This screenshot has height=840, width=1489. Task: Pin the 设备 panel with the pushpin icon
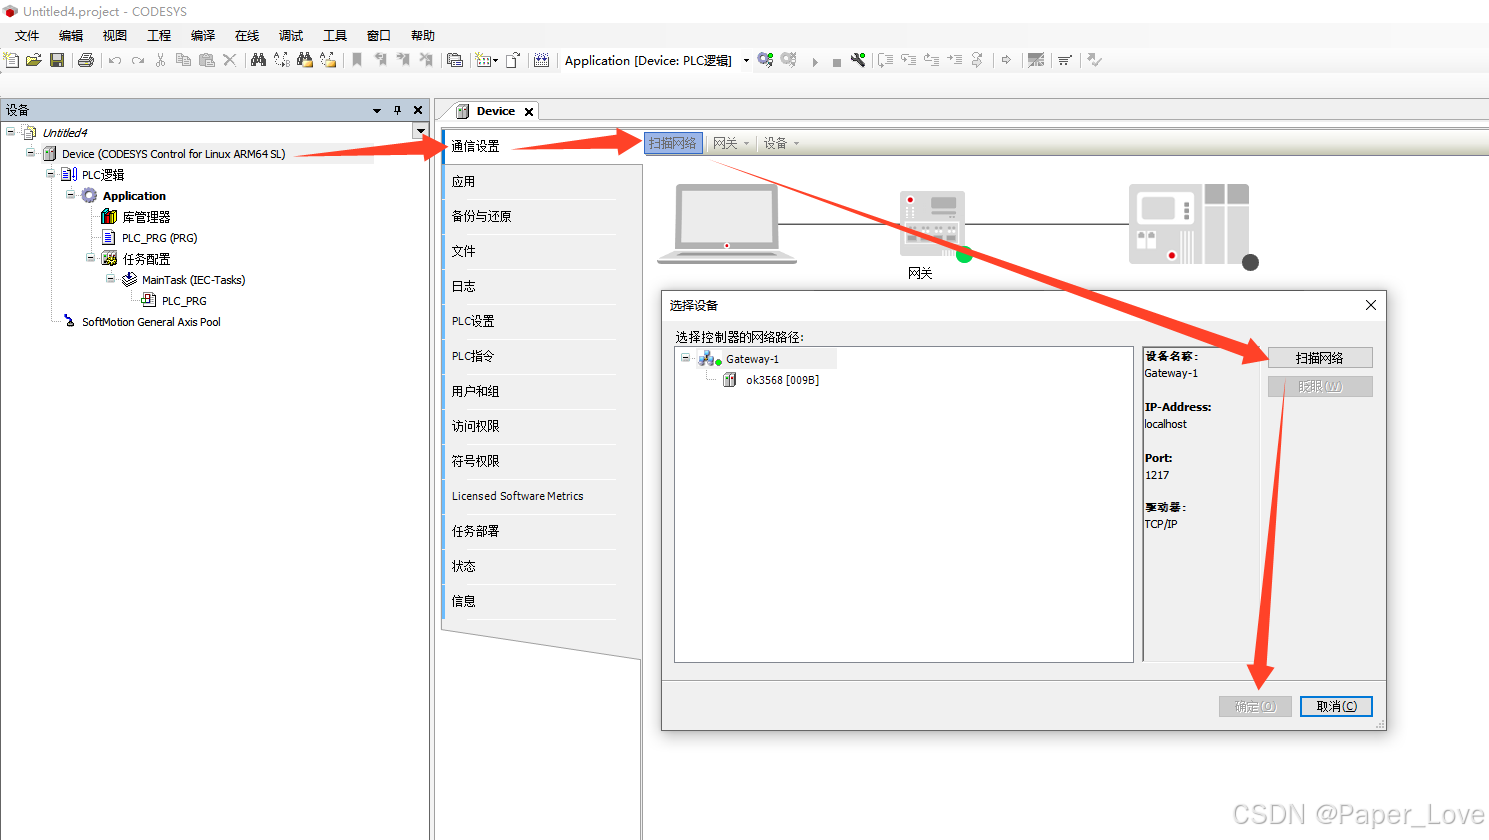point(397,110)
